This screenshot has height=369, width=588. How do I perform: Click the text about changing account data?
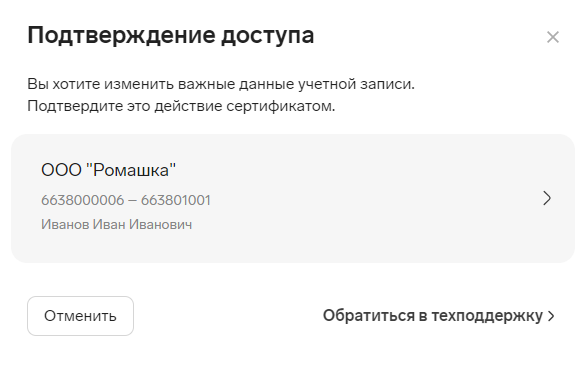click(221, 84)
